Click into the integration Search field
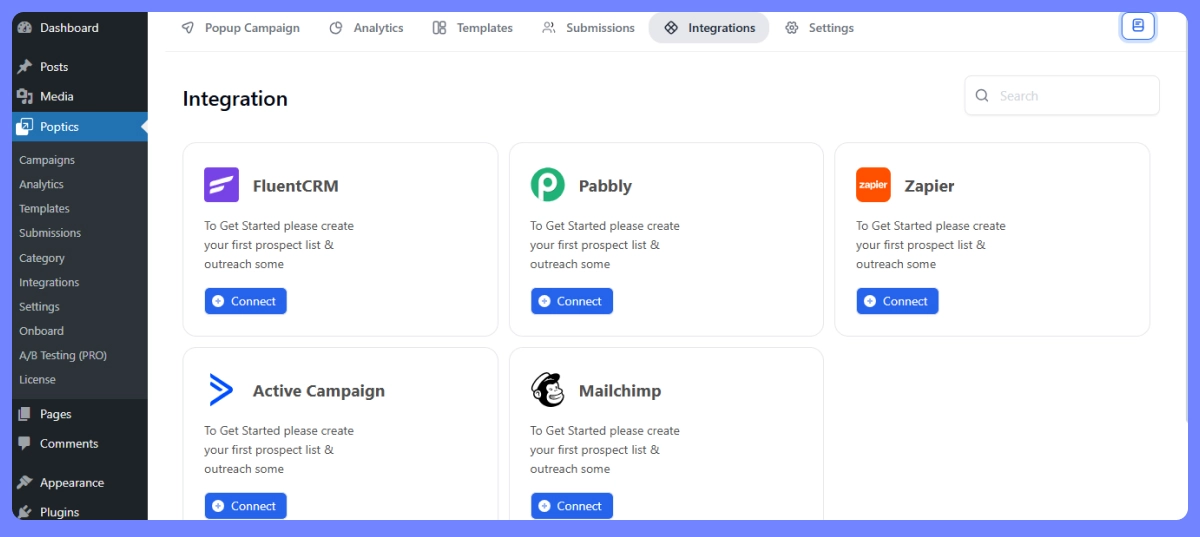The width and height of the screenshot is (1200, 537). pos(1062,96)
